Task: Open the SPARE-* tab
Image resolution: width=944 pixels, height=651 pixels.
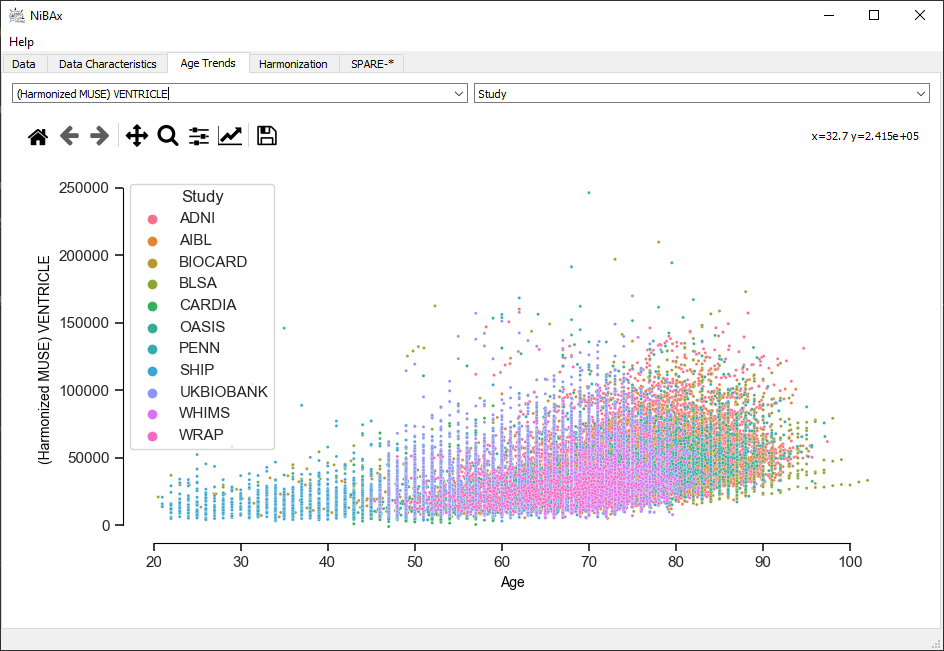Action: [372, 64]
